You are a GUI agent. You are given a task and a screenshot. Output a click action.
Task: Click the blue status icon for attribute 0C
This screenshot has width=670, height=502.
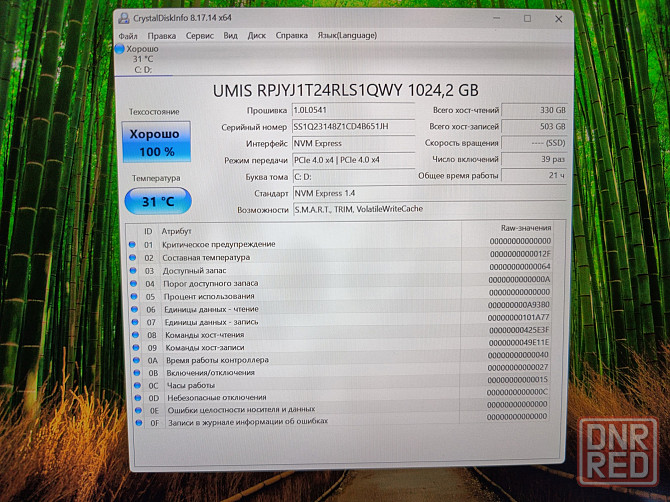click(x=137, y=385)
